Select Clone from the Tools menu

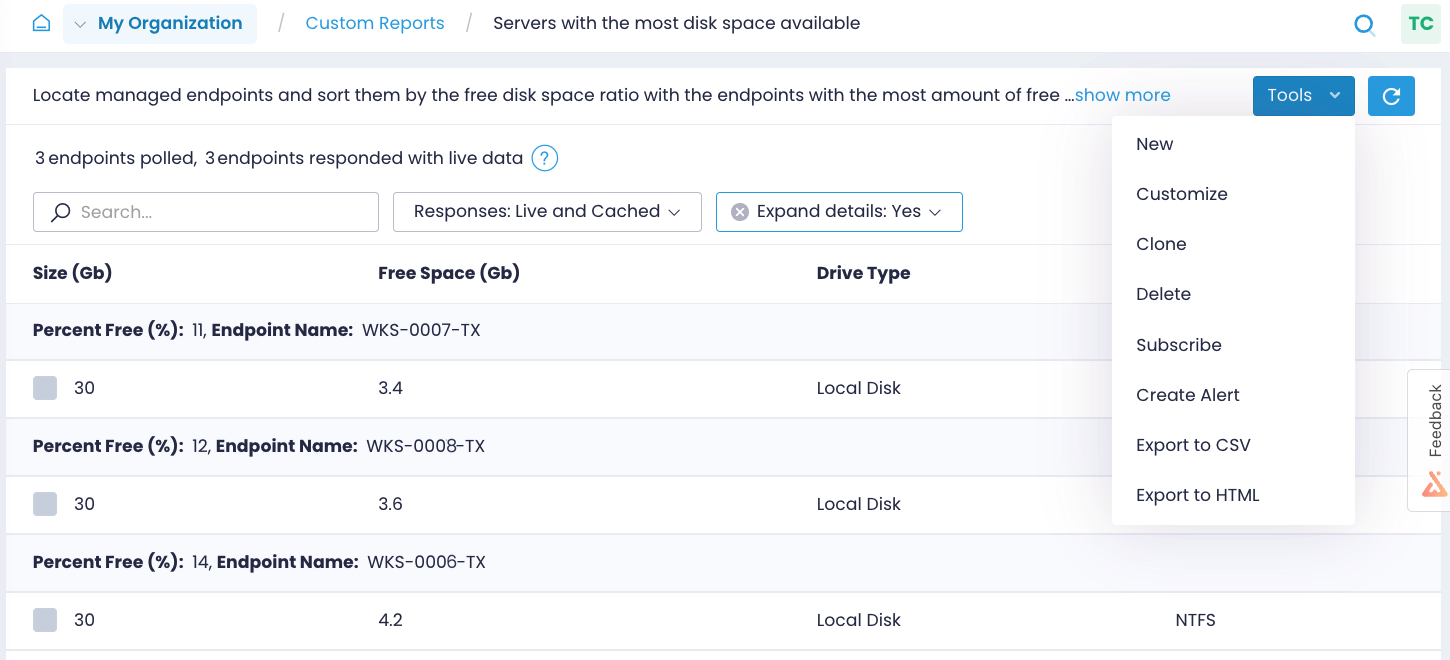[x=1161, y=244]
